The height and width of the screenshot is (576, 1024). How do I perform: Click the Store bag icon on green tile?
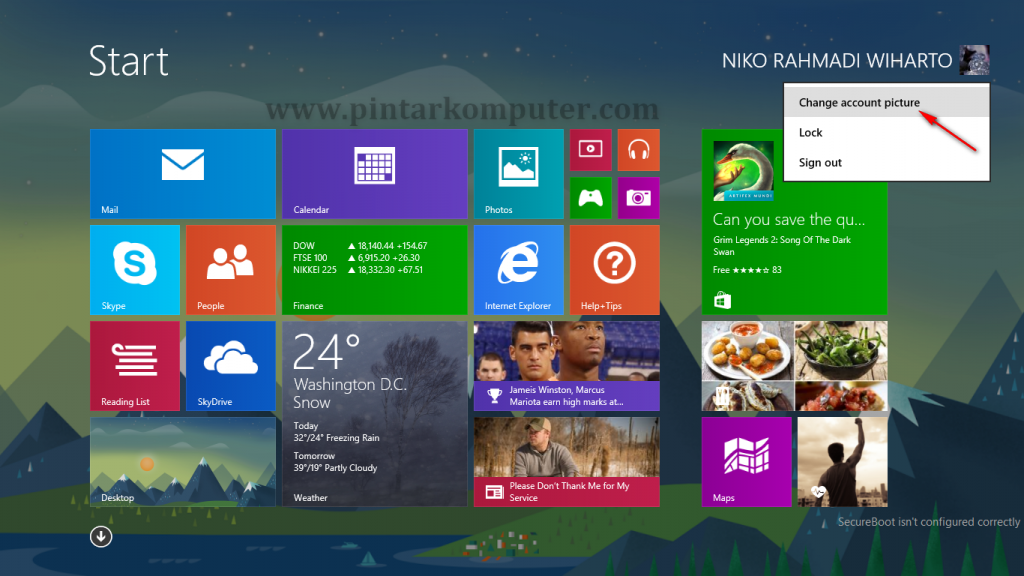pyautogui.click(x=722, y=300)
